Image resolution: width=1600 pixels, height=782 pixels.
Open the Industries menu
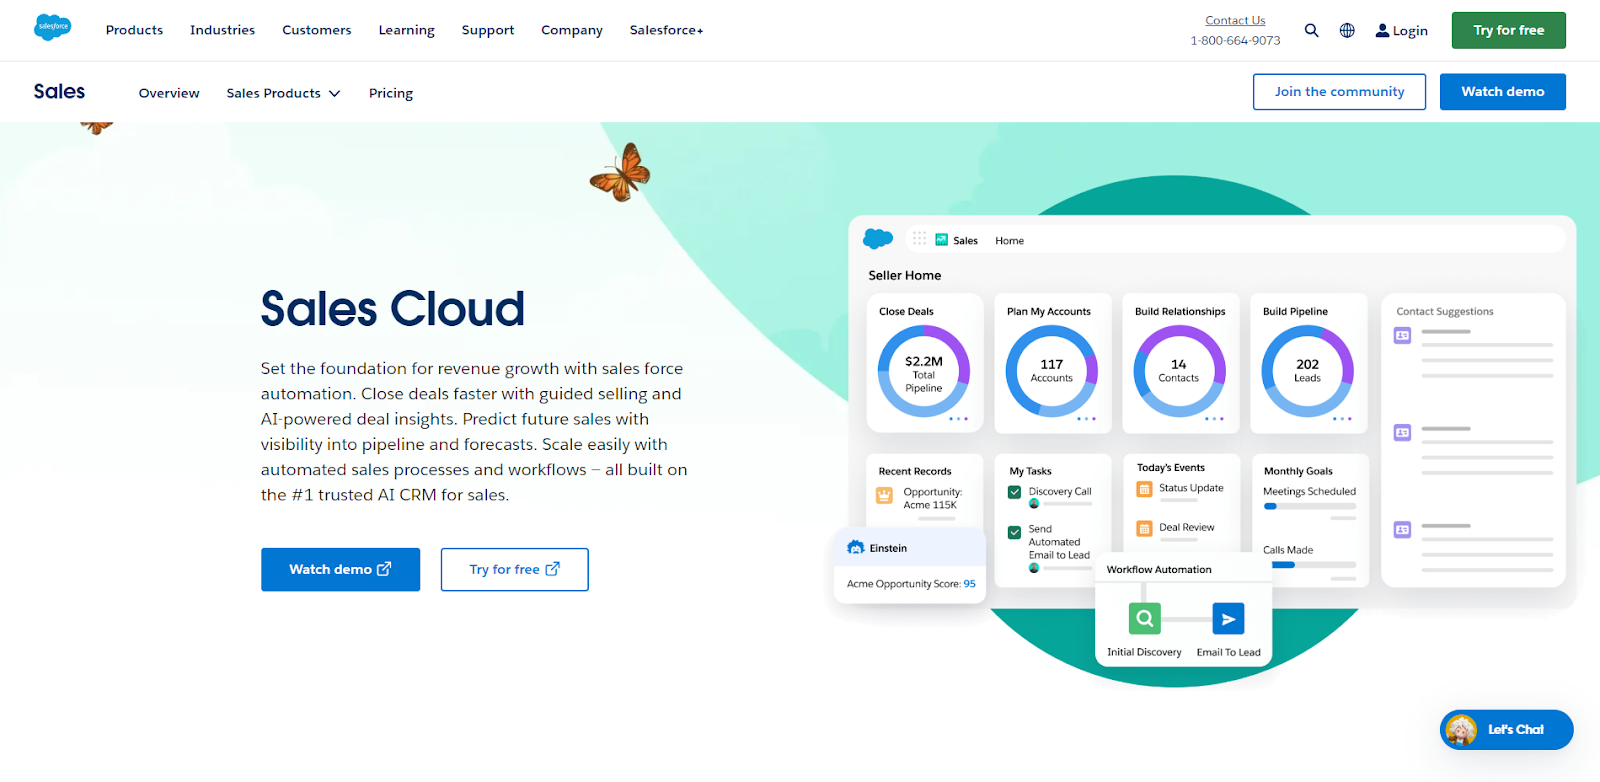tap(222, 30)
